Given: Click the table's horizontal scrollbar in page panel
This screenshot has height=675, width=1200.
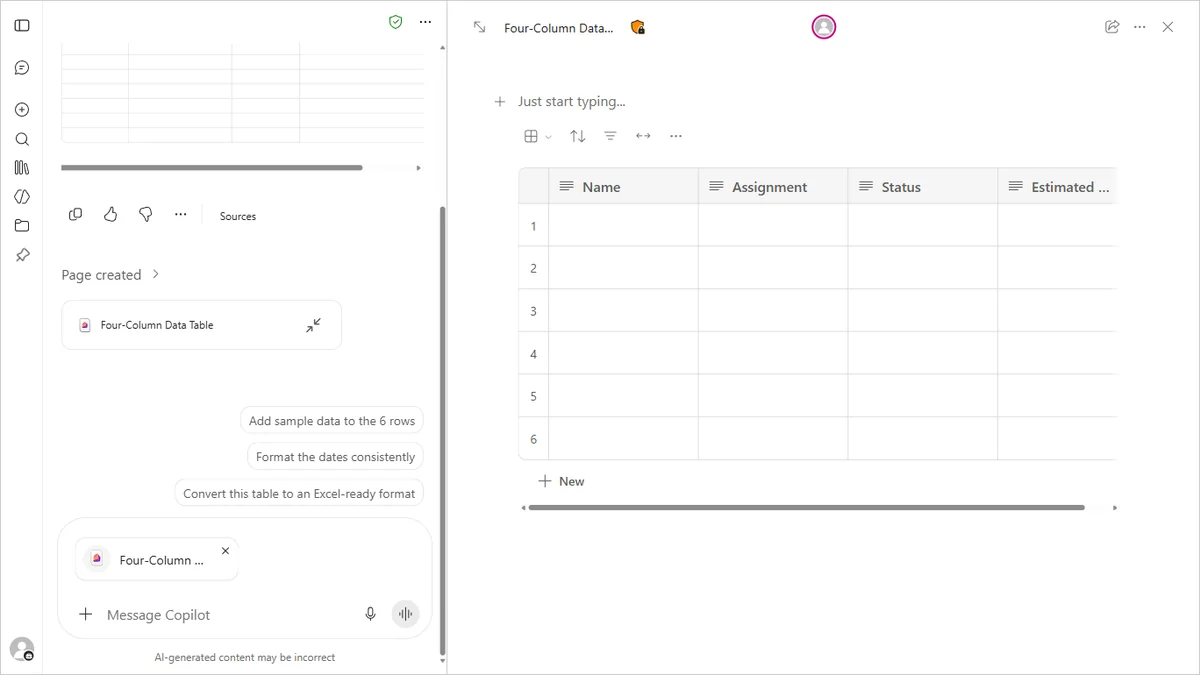Looking at the screenshot, I should pyautogui.click(x=806, y=507).
